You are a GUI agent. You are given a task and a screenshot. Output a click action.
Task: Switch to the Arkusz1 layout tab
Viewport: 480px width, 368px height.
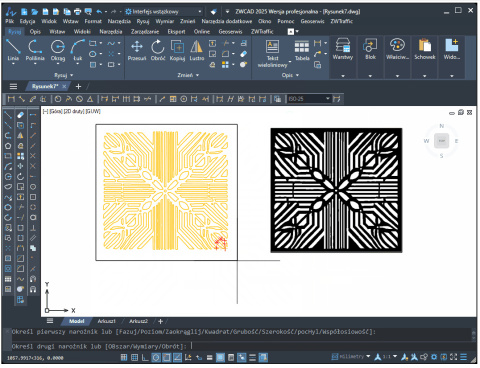106,321
